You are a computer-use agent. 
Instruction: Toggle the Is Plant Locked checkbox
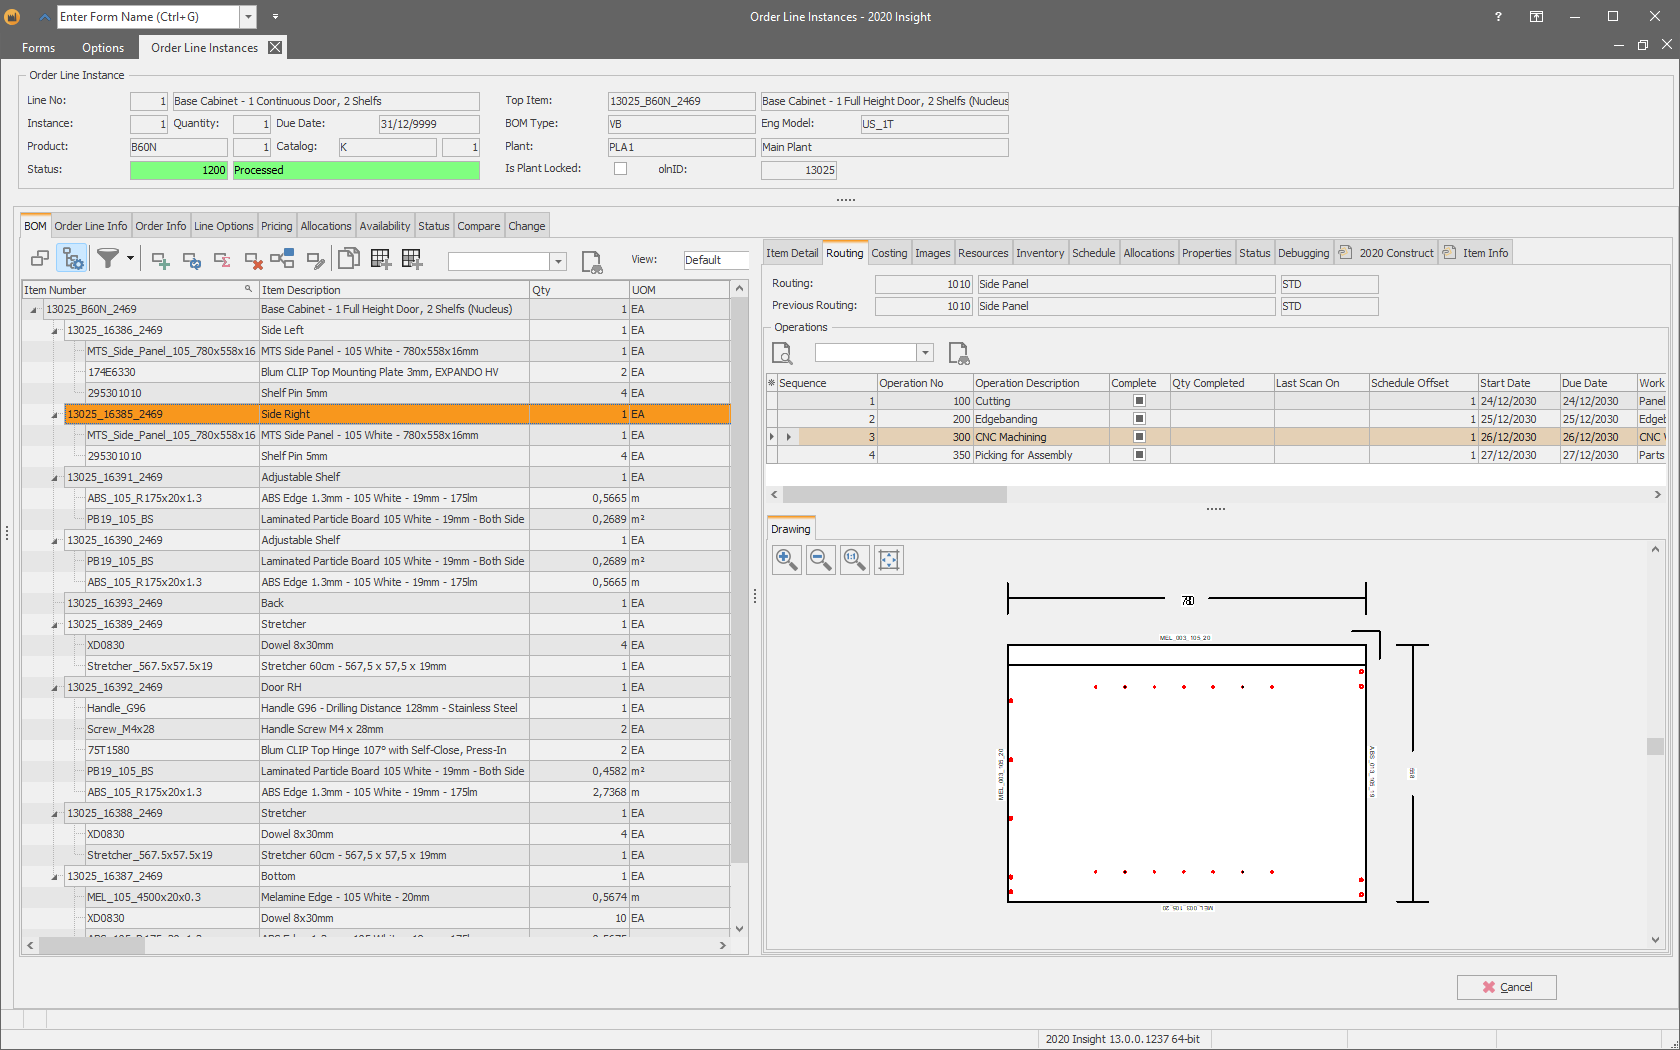pyautogui.click(x=620, y=169)
